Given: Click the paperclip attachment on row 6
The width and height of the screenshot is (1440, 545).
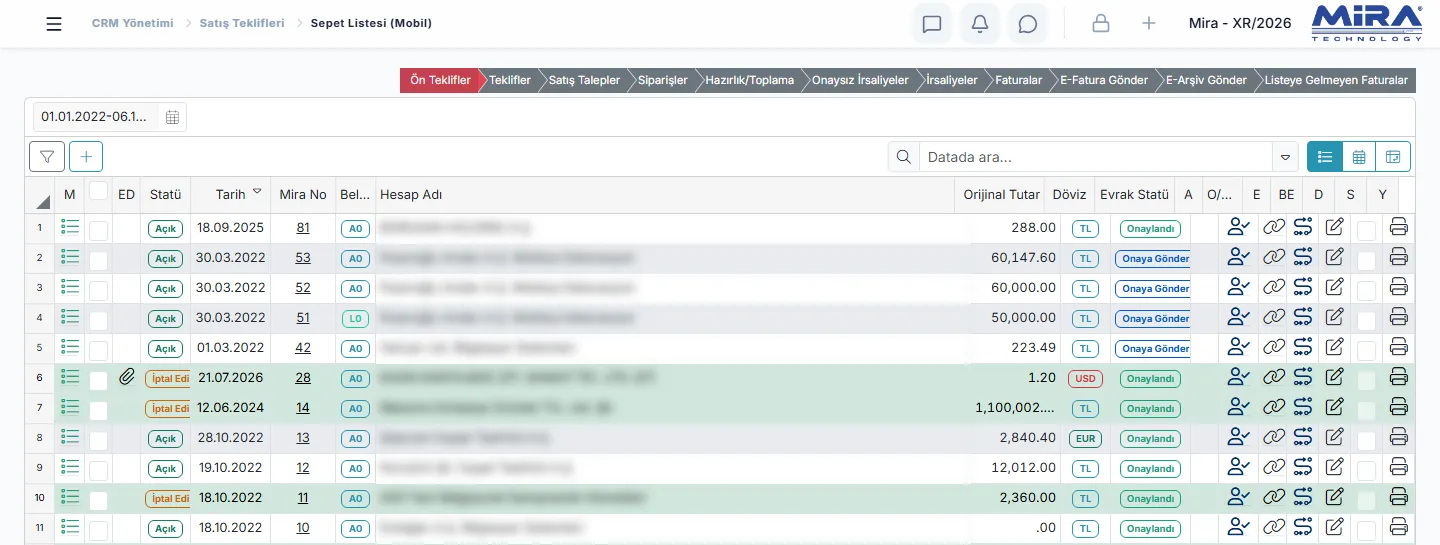Looking at the screenshot, I should coord(126,377).
